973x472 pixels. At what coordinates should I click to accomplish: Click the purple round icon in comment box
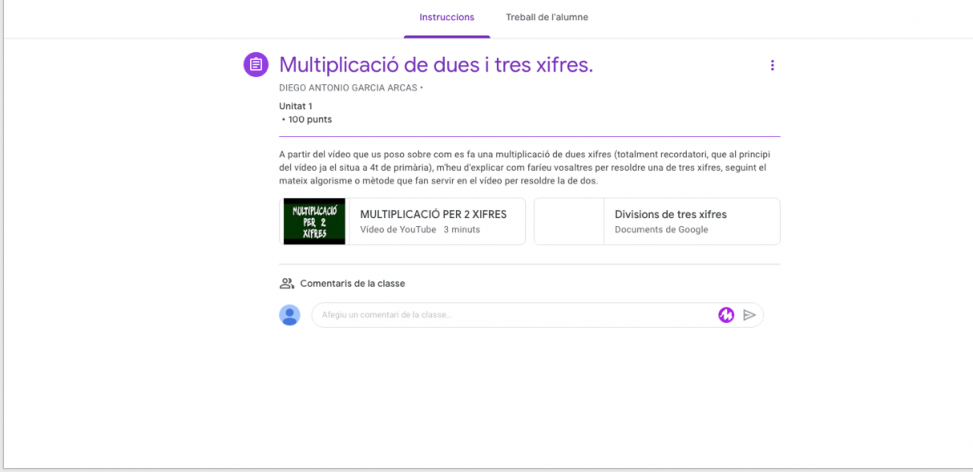coord(726,315)
